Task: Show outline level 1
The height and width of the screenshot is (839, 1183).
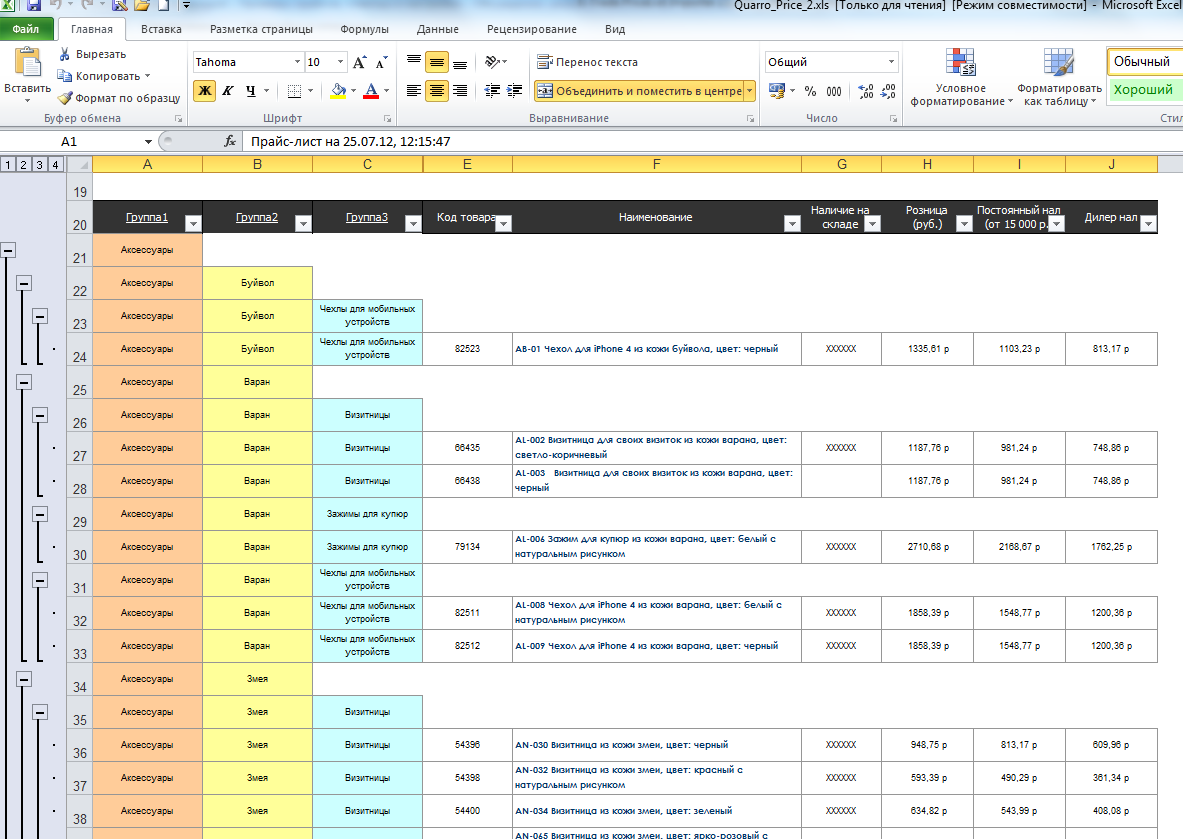Action: [x=8, y=164]
